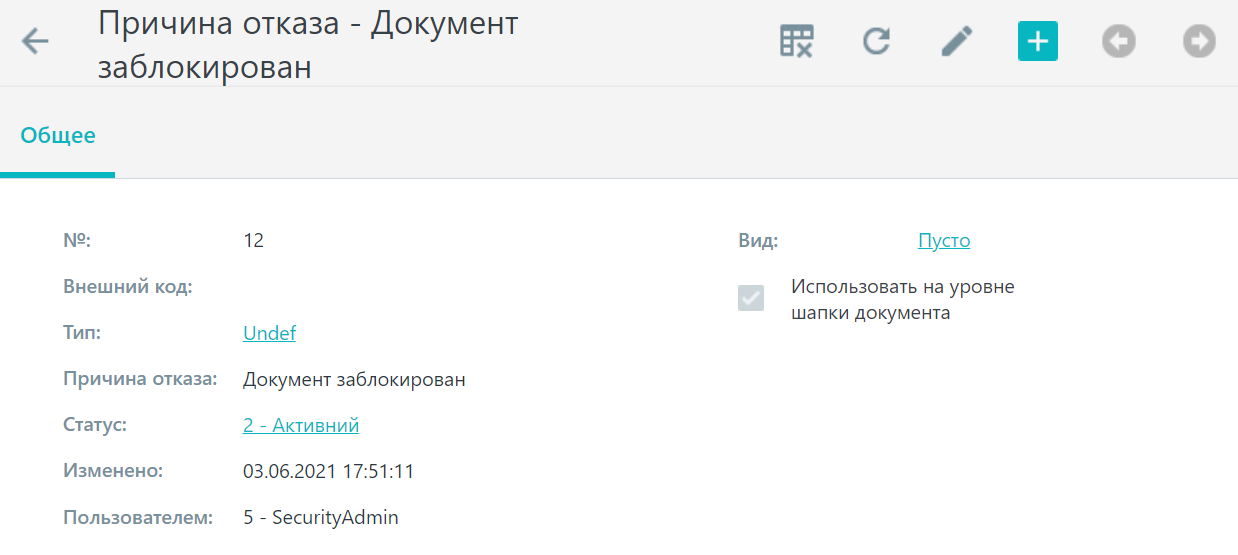The width and height of the screenshot is (1238, 555).
Task: Click the page title Причина отказа - Документ заблокирован
Action: (x=308, y=45)
